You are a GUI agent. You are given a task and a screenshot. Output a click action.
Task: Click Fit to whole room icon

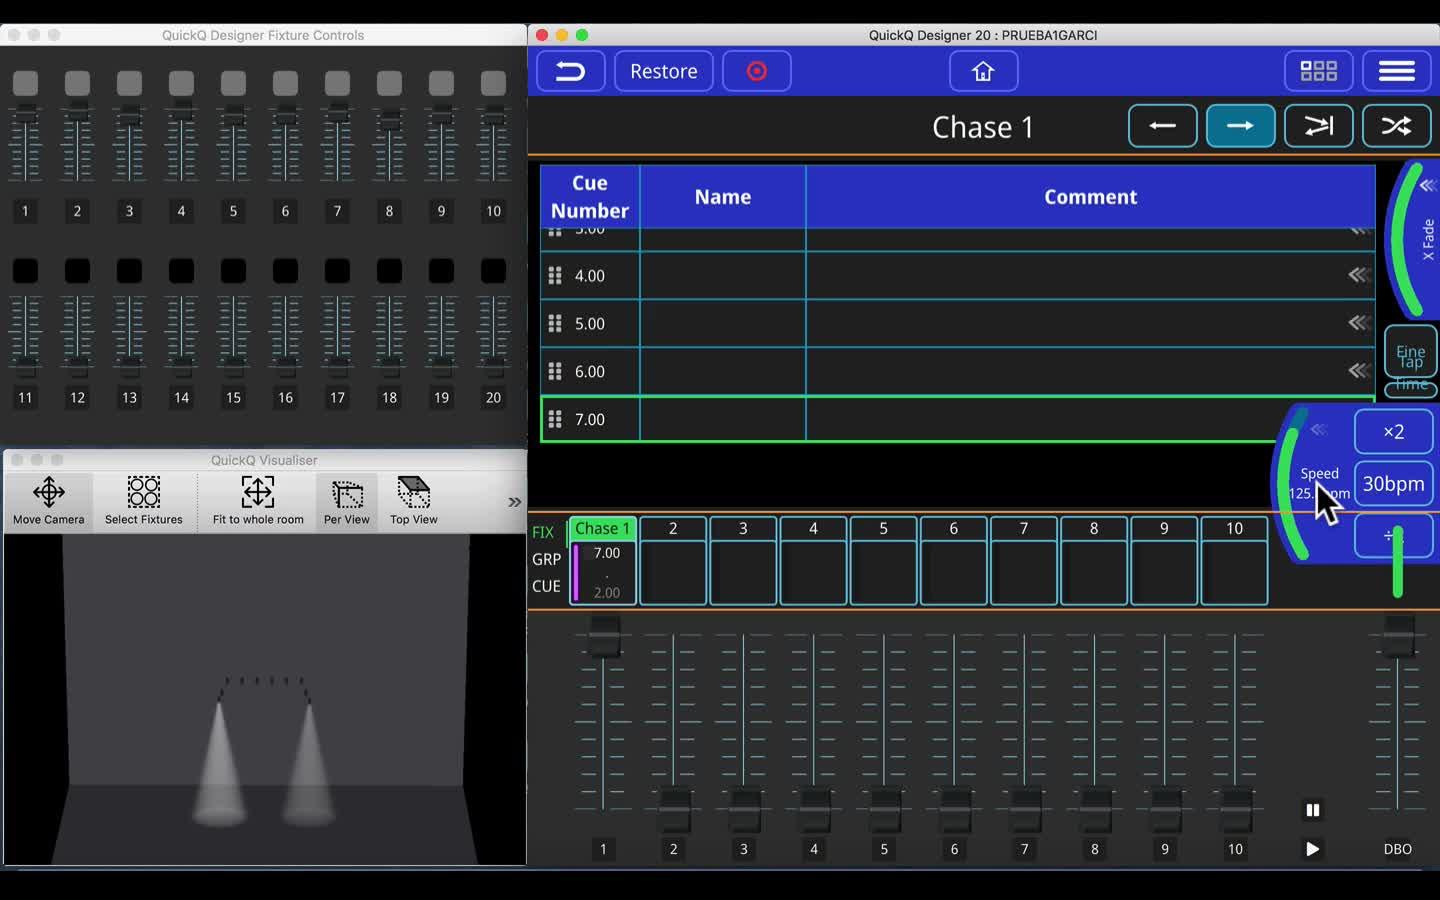point(258,500)
